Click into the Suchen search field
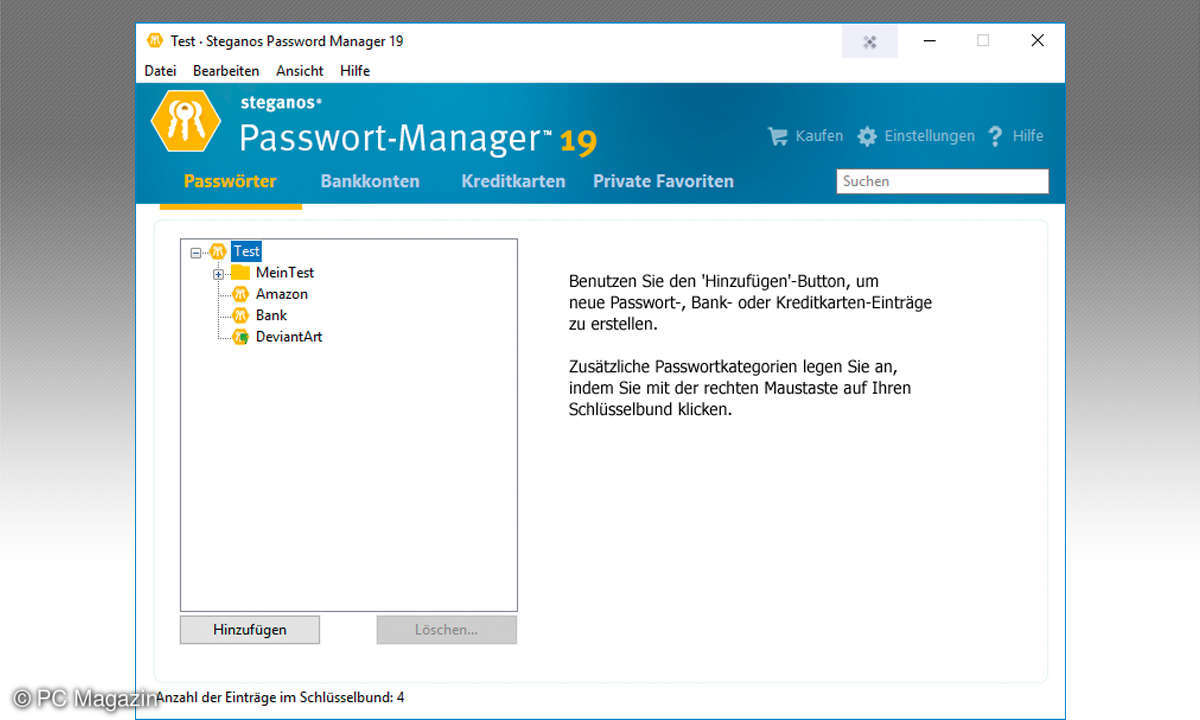1200x720 pixels. coord(942,181)
